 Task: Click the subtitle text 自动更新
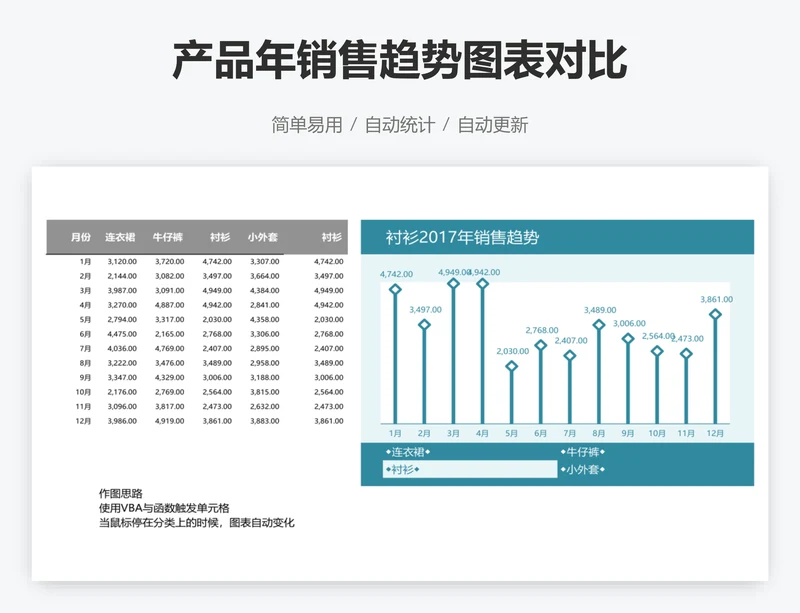click(493, 125)
